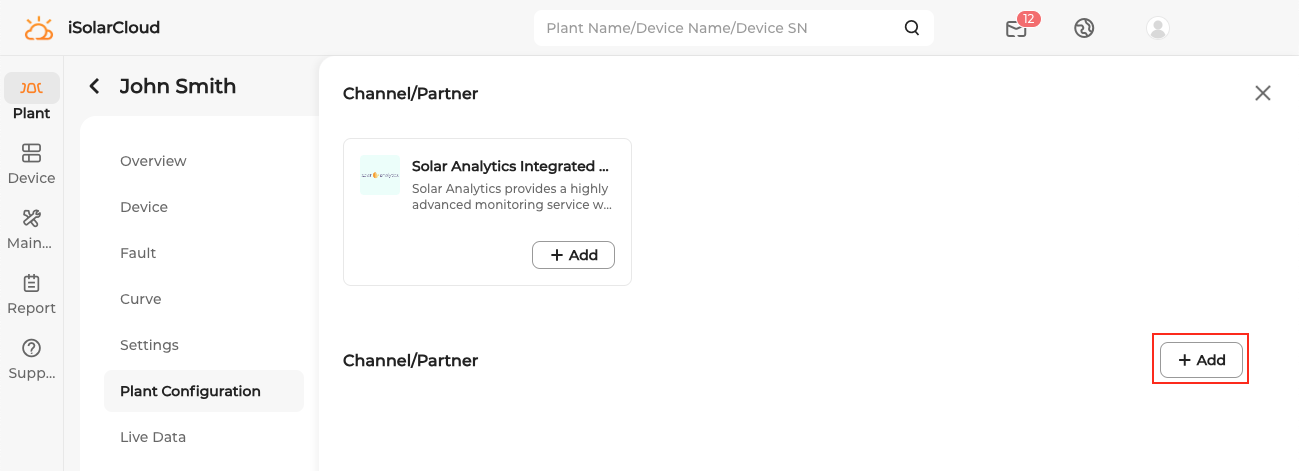Open the Report sidebar icon

pyautogui.click(x=31, y=294)
